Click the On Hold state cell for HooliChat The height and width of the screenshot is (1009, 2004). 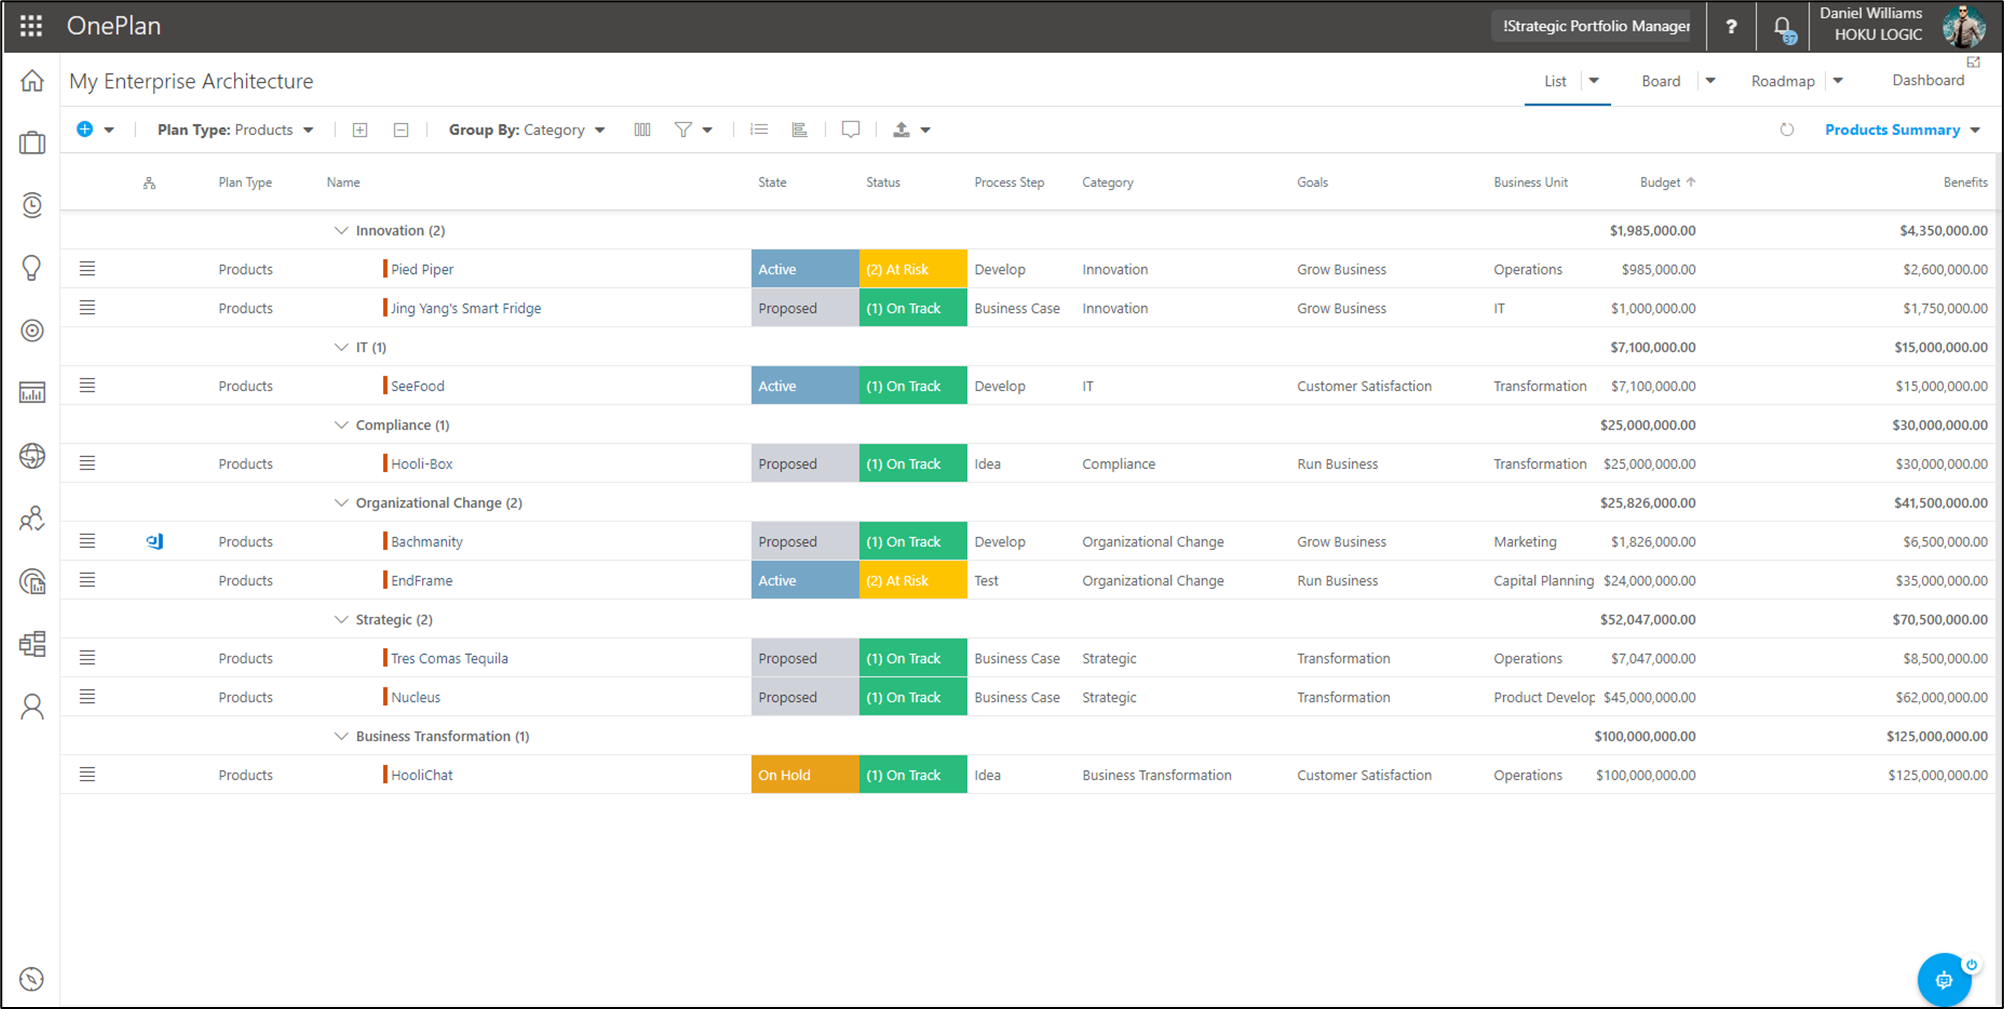pyautogui.click(x=805, y=775)
